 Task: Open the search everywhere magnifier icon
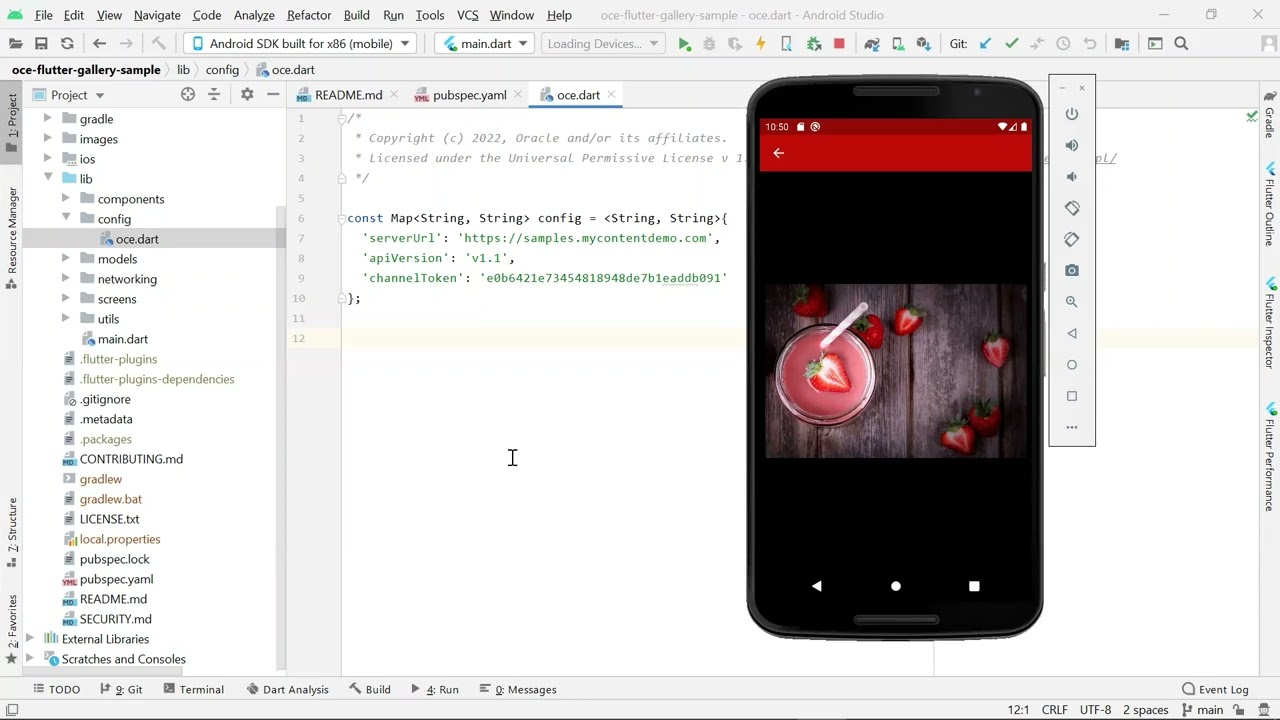1181,44
